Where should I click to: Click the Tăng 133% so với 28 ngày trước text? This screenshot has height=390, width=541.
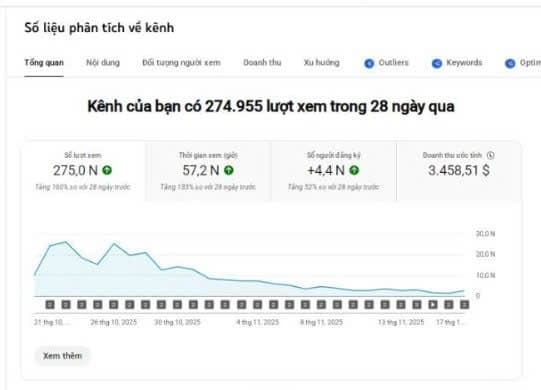pos(208,187)
